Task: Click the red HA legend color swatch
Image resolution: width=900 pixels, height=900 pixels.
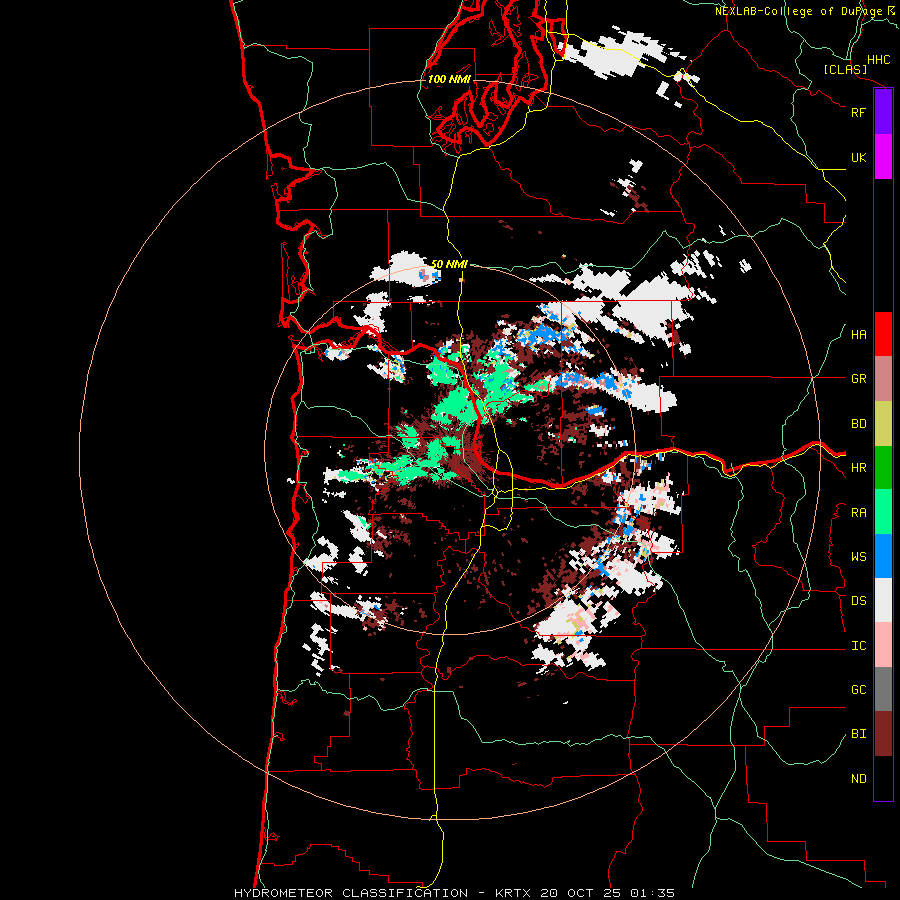Action: 883,334
